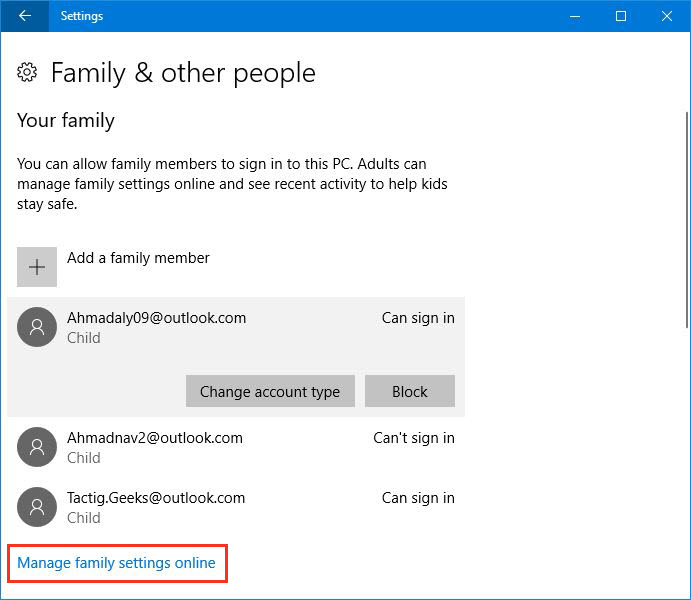691x600 pixels.
Task: Click the avatar icon for Ahmadaly09
Action: [x=37, y=327]
